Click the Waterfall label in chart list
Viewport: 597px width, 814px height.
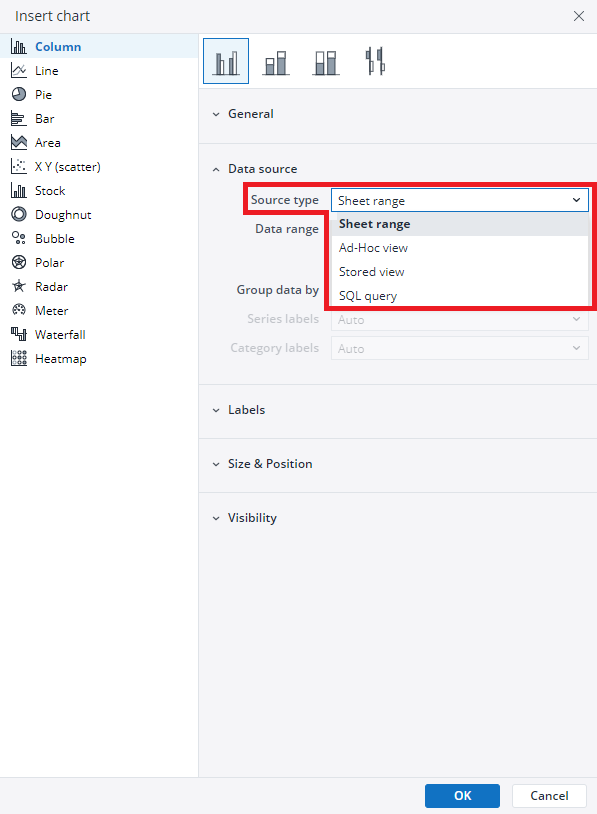tap(60, 334)
